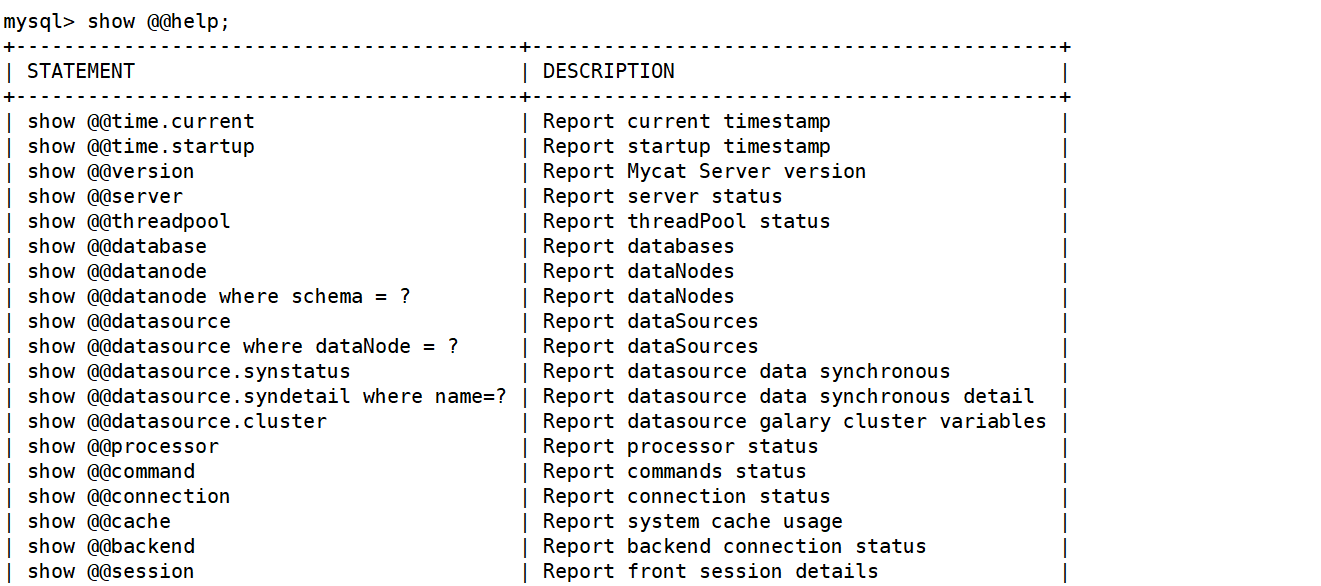Click 'show @@datanode where schema = ?' statement
The height and width of the screenshot is (586, 1321).
(219, 296)
